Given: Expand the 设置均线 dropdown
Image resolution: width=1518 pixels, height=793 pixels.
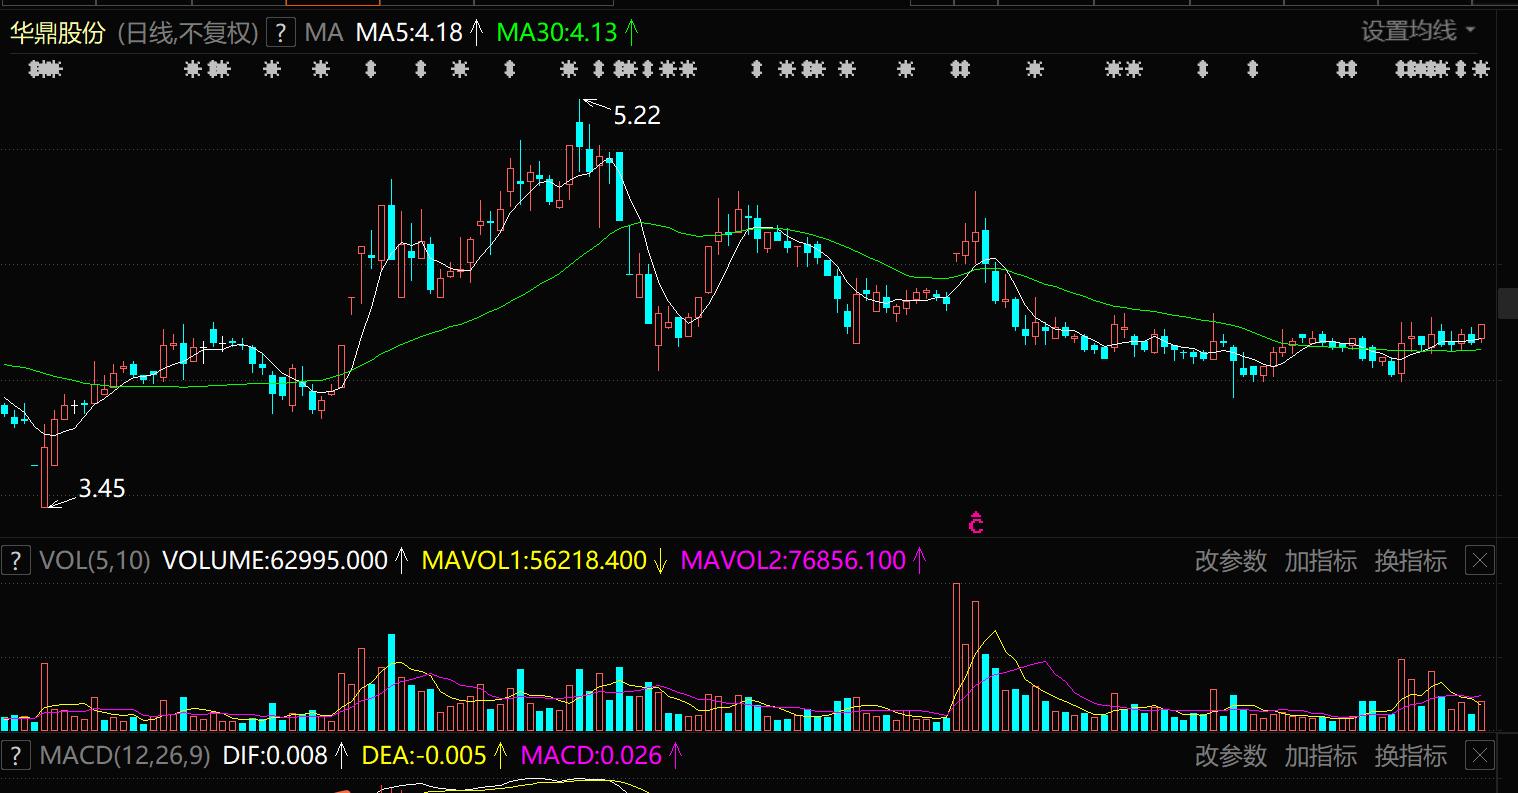Looking at the screenshot, I should tap(1418, 31).
